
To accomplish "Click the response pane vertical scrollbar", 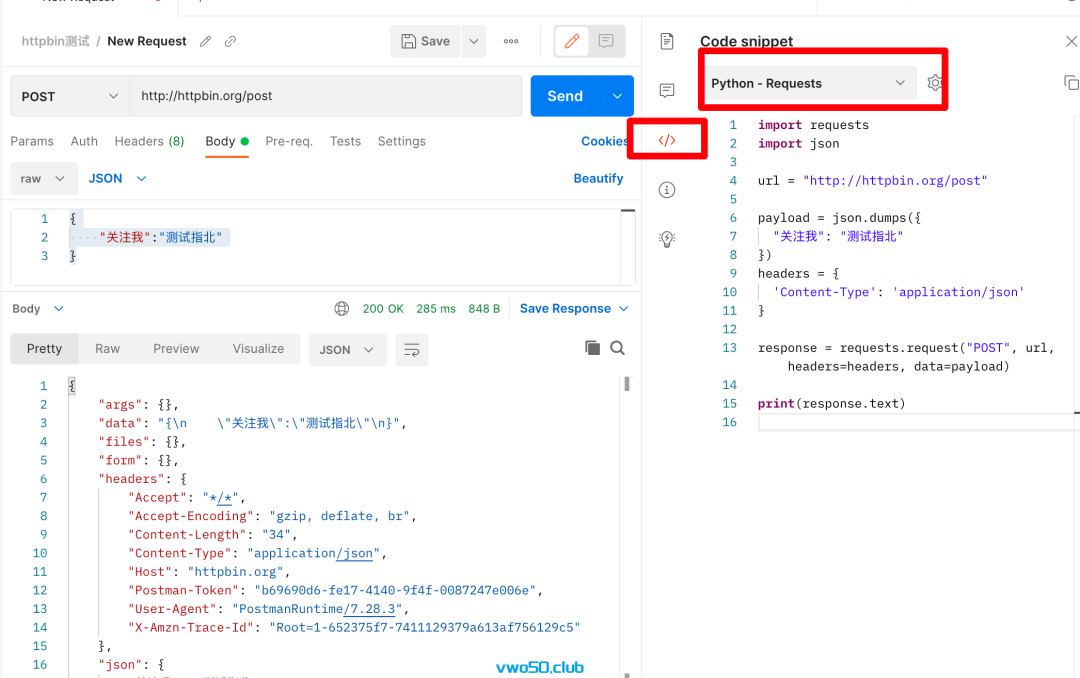I will pos(627,384).
